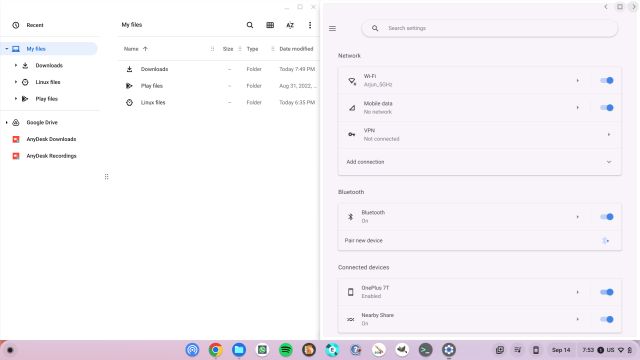Image resolution: width=640 pixels, height=360 pixels.
Task: Sort by the Name column header
Action: (131, 49)
